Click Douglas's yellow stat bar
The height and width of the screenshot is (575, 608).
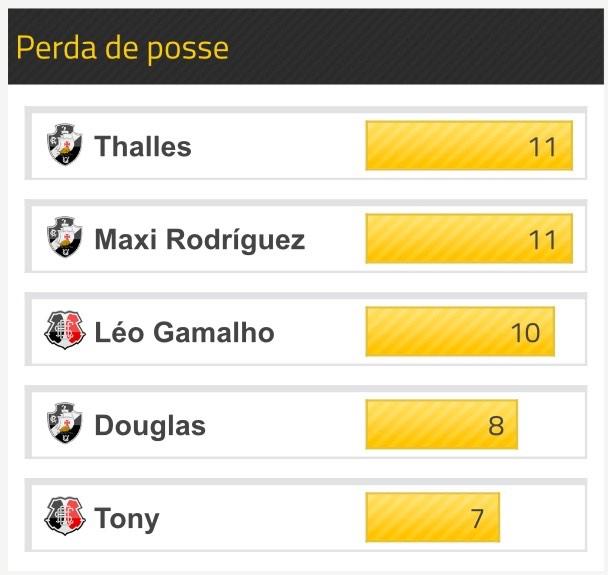441,425
